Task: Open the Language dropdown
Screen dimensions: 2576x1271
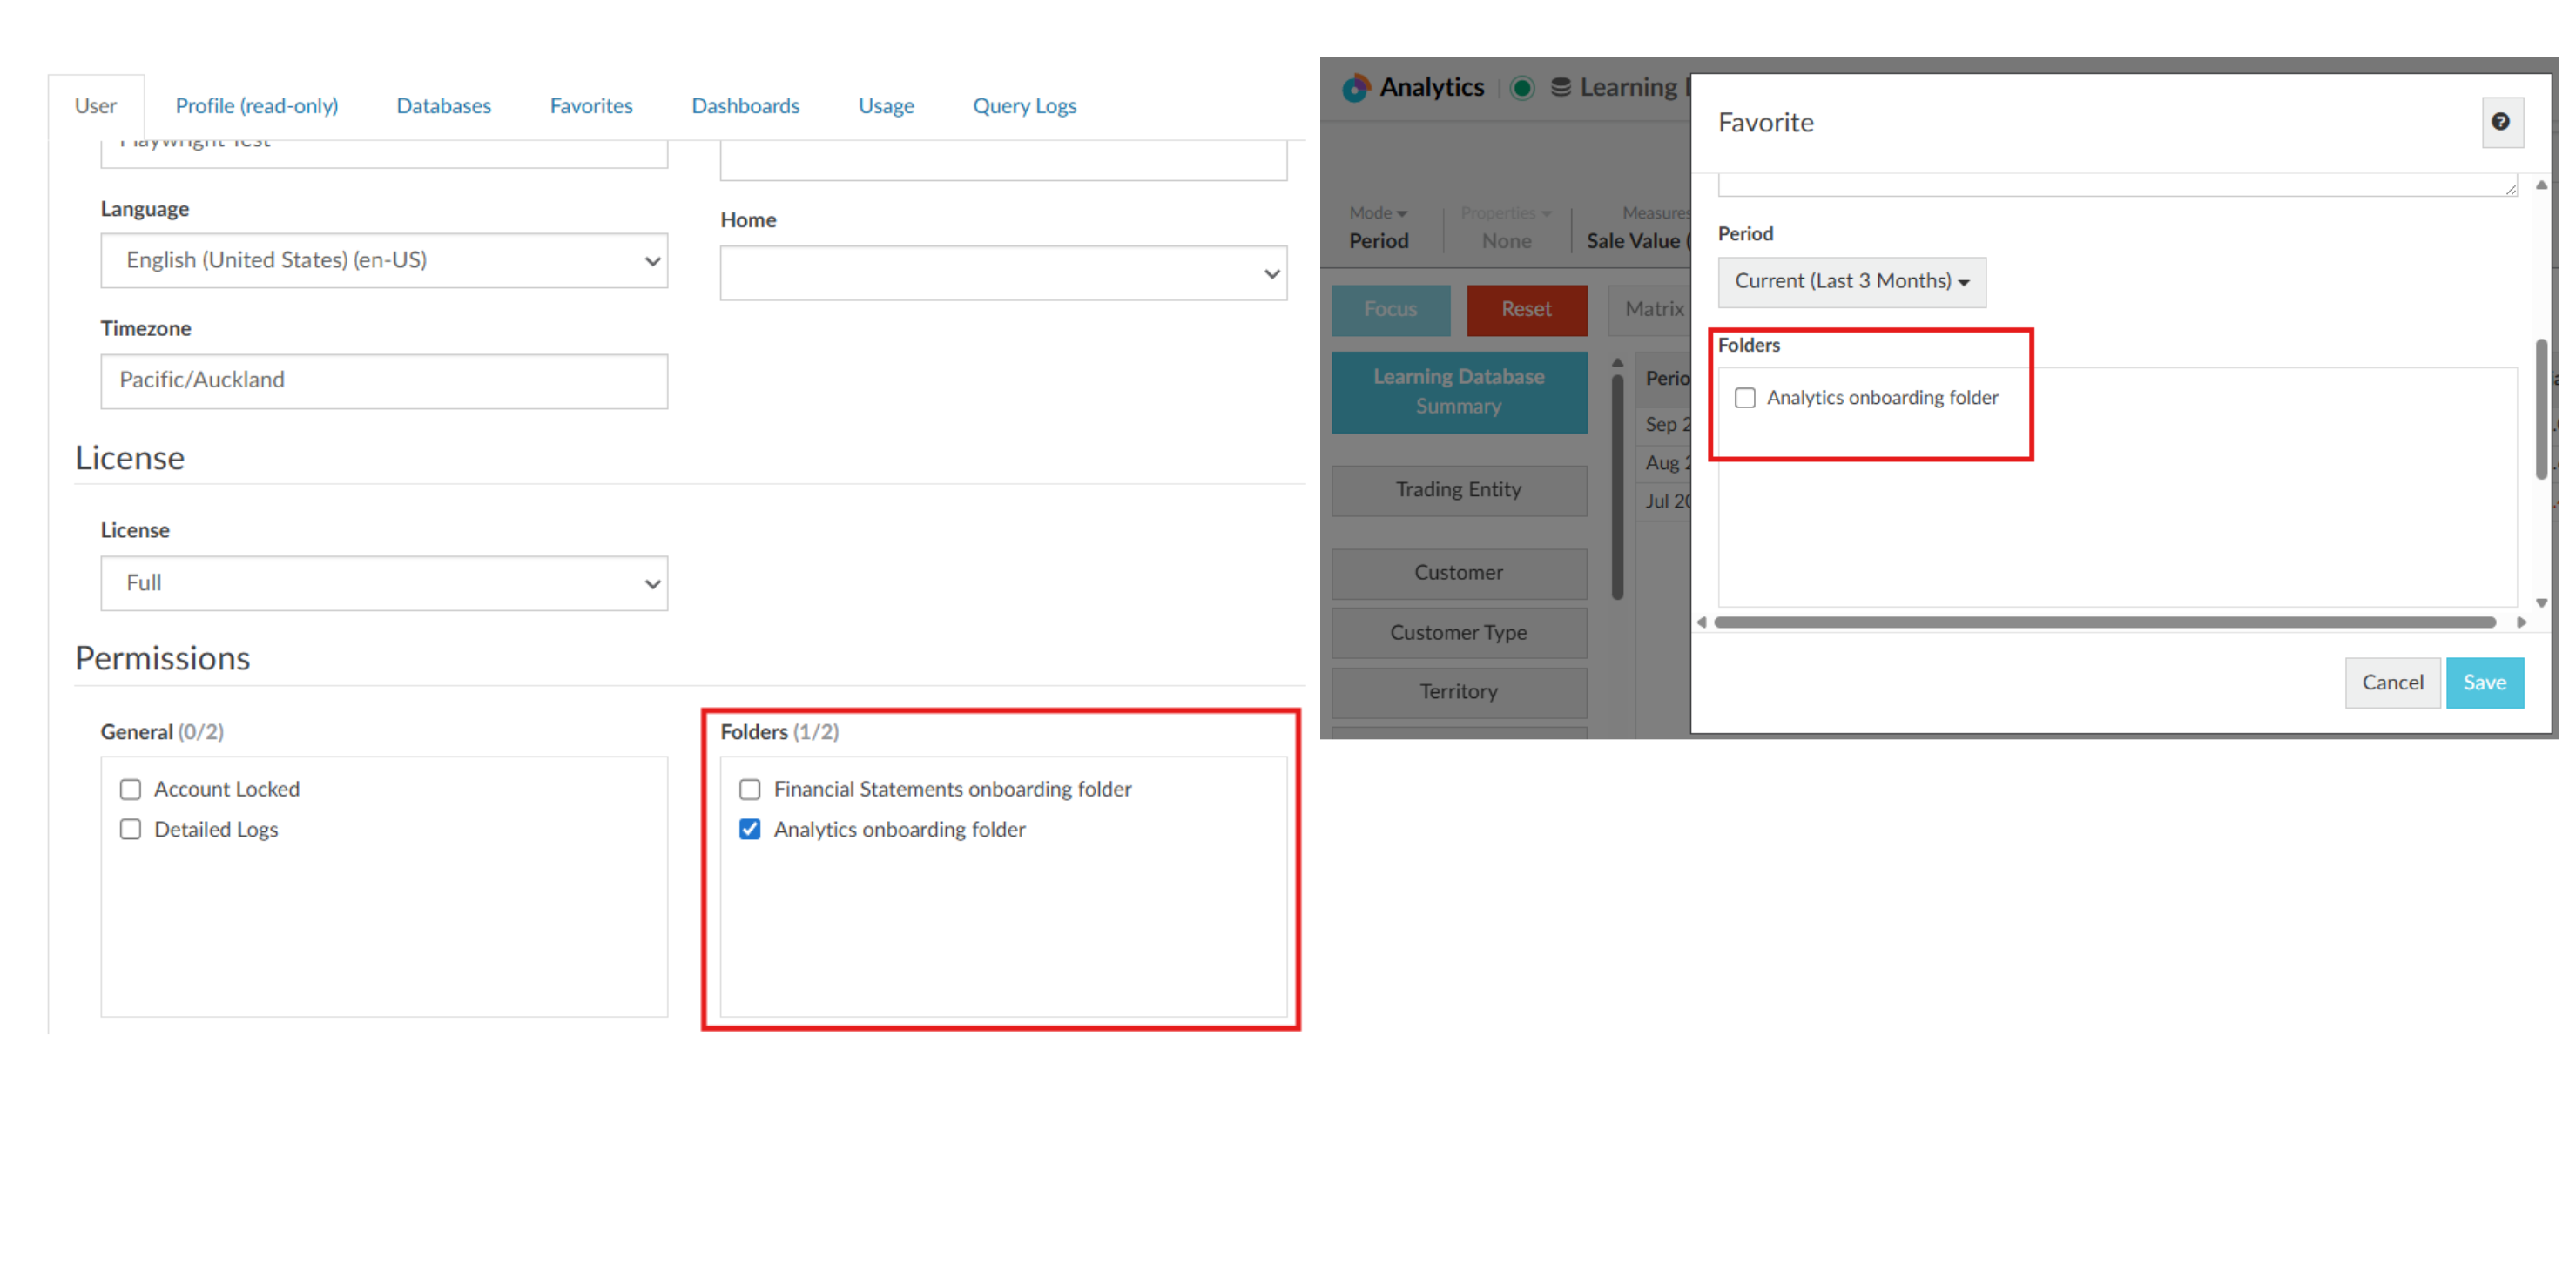Action: pyautogui.click(x=383, y=261)
